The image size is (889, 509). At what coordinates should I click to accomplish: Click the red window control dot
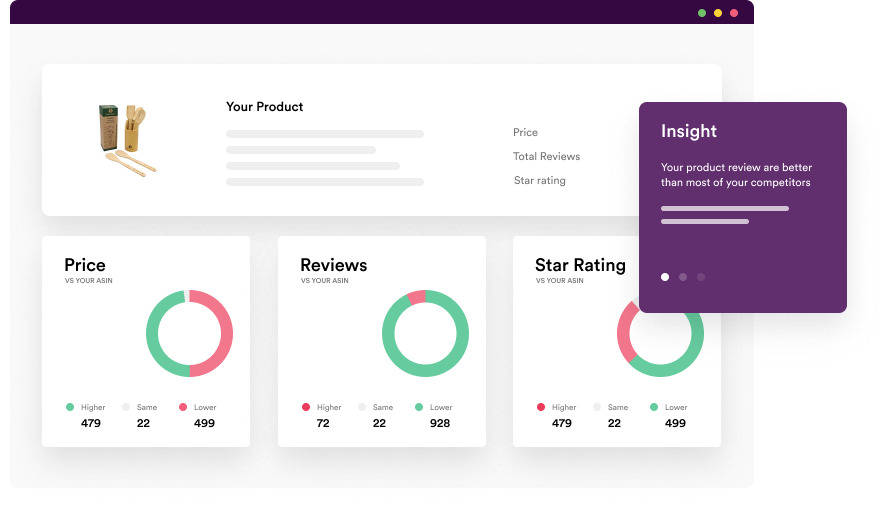[x=734, y=13]
